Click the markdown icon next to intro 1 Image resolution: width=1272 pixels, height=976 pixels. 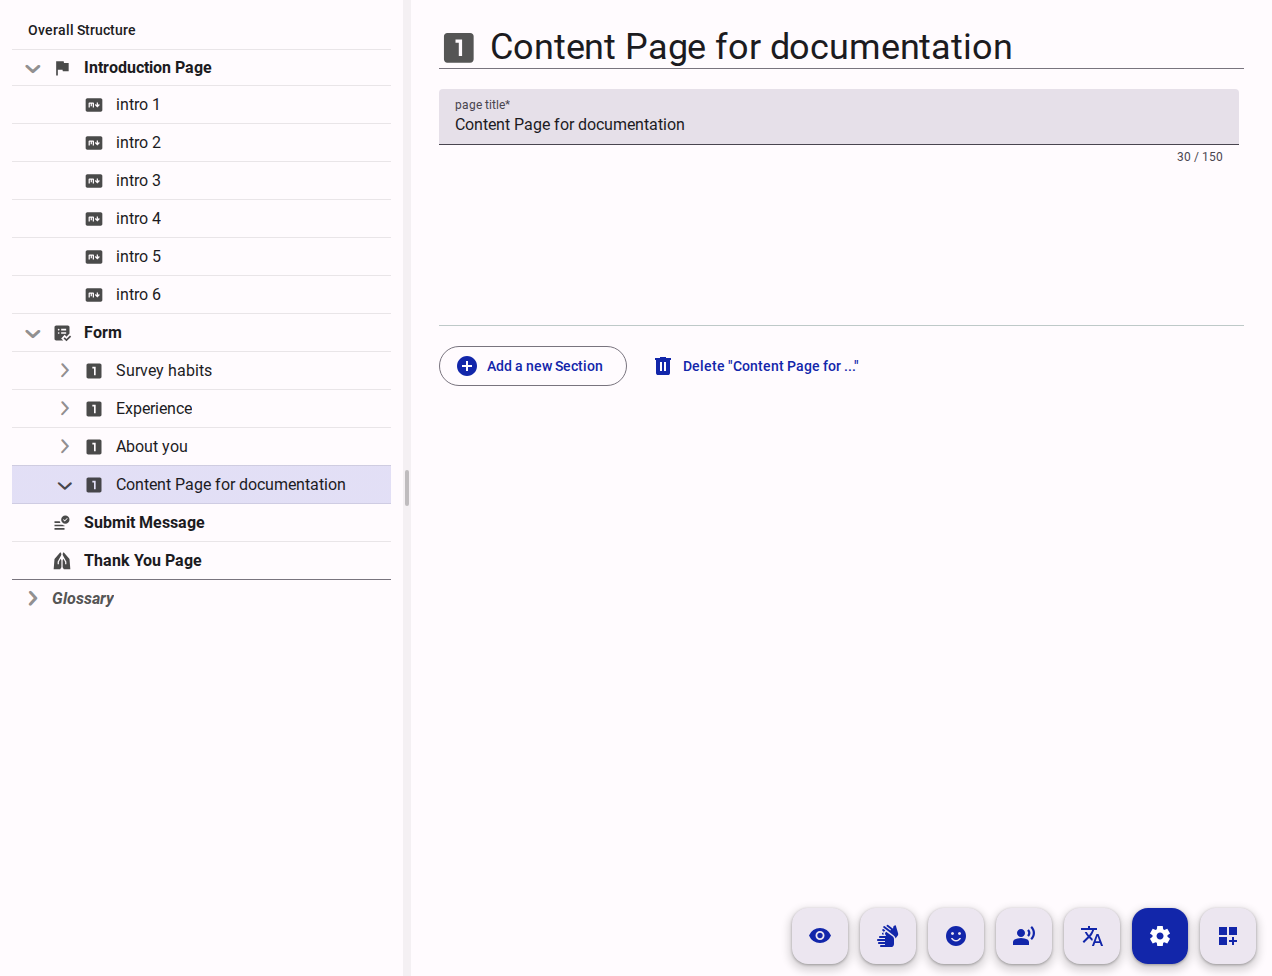pos(94,105)
